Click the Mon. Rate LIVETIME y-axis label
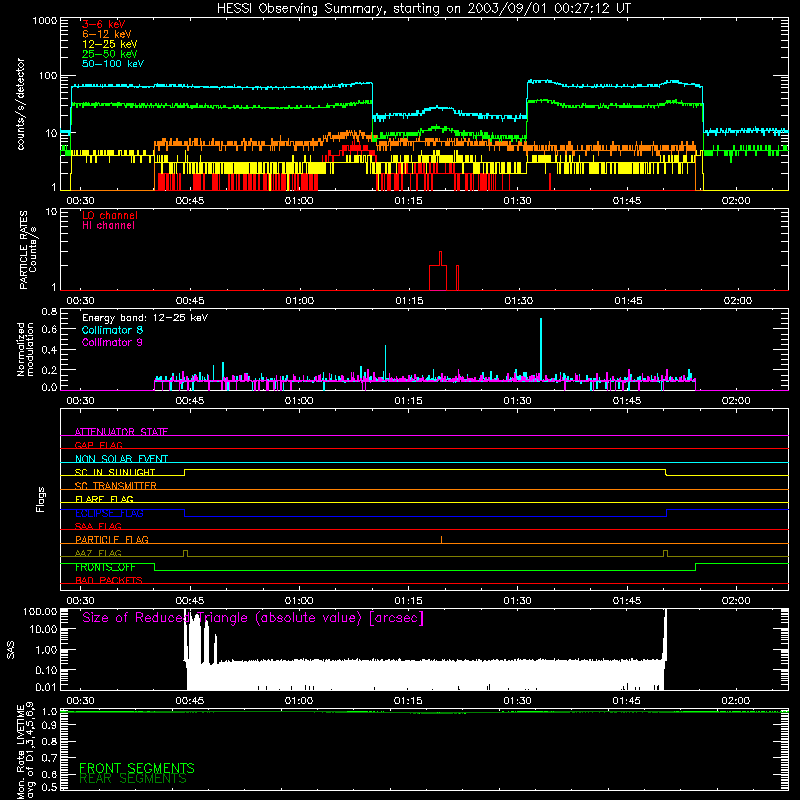Screen dimensions: 800x800 click(x=25, y=750)
